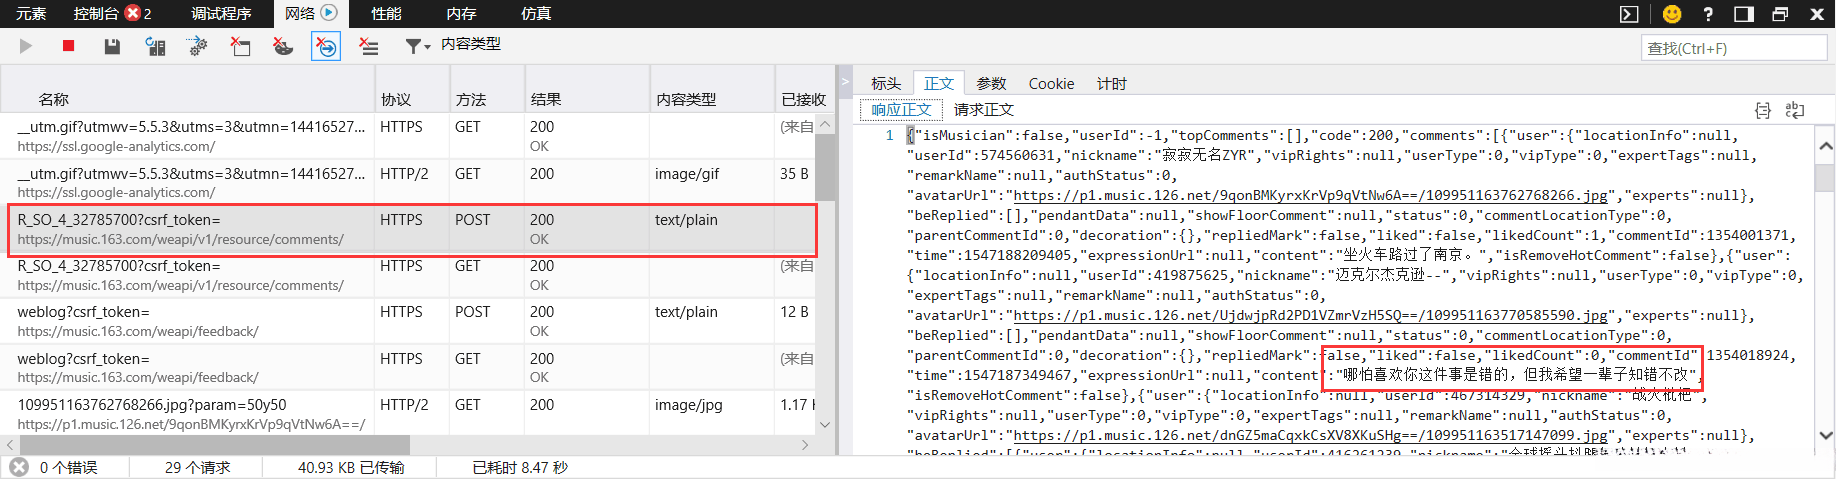Viewport: 1836px width, 479px height.
Task: Click request list vertical scrollbar up arrow
Action: pyautogui.click(x=825, y=124)
